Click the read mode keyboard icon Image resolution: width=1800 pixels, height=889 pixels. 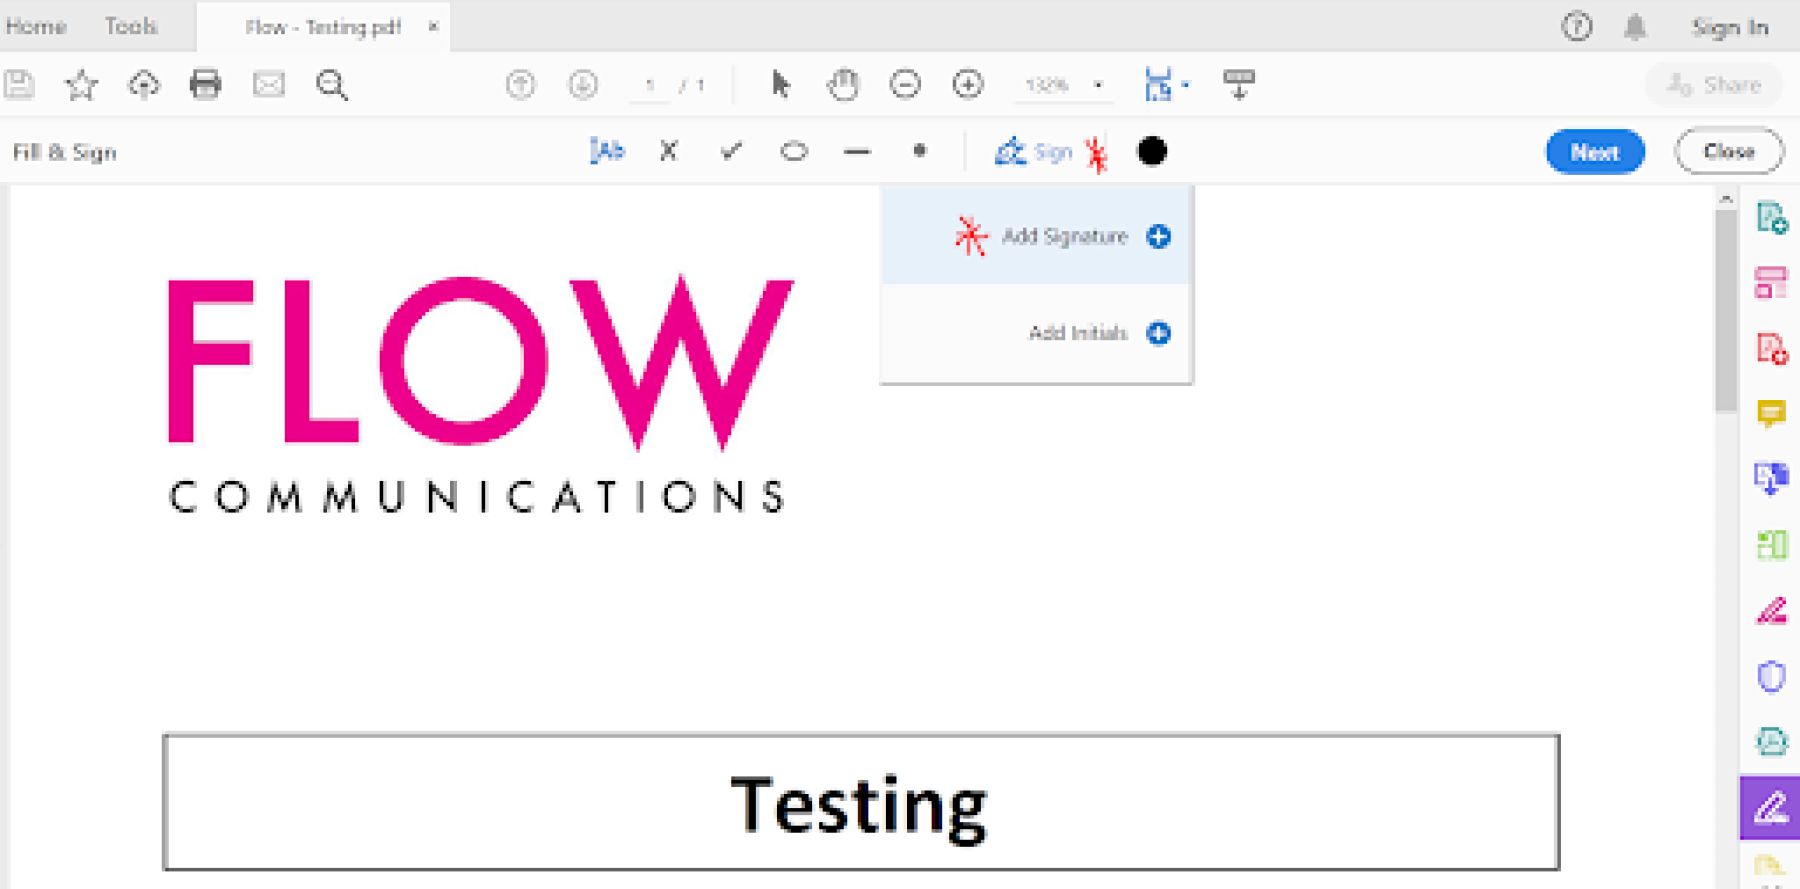[1239, 85]
